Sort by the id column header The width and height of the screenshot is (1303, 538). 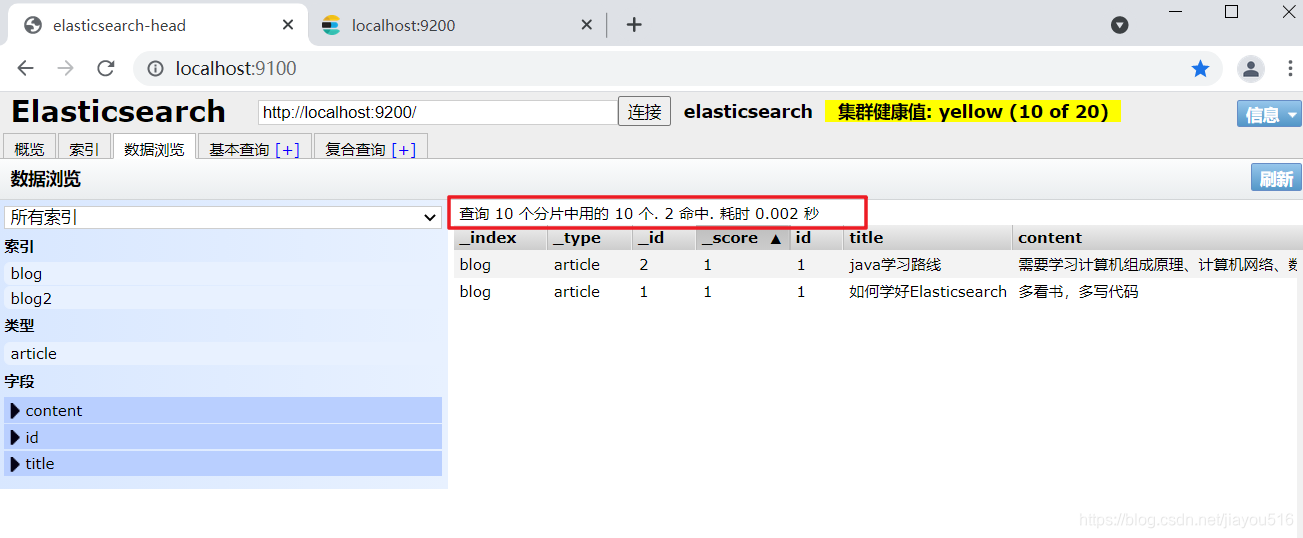816,238
